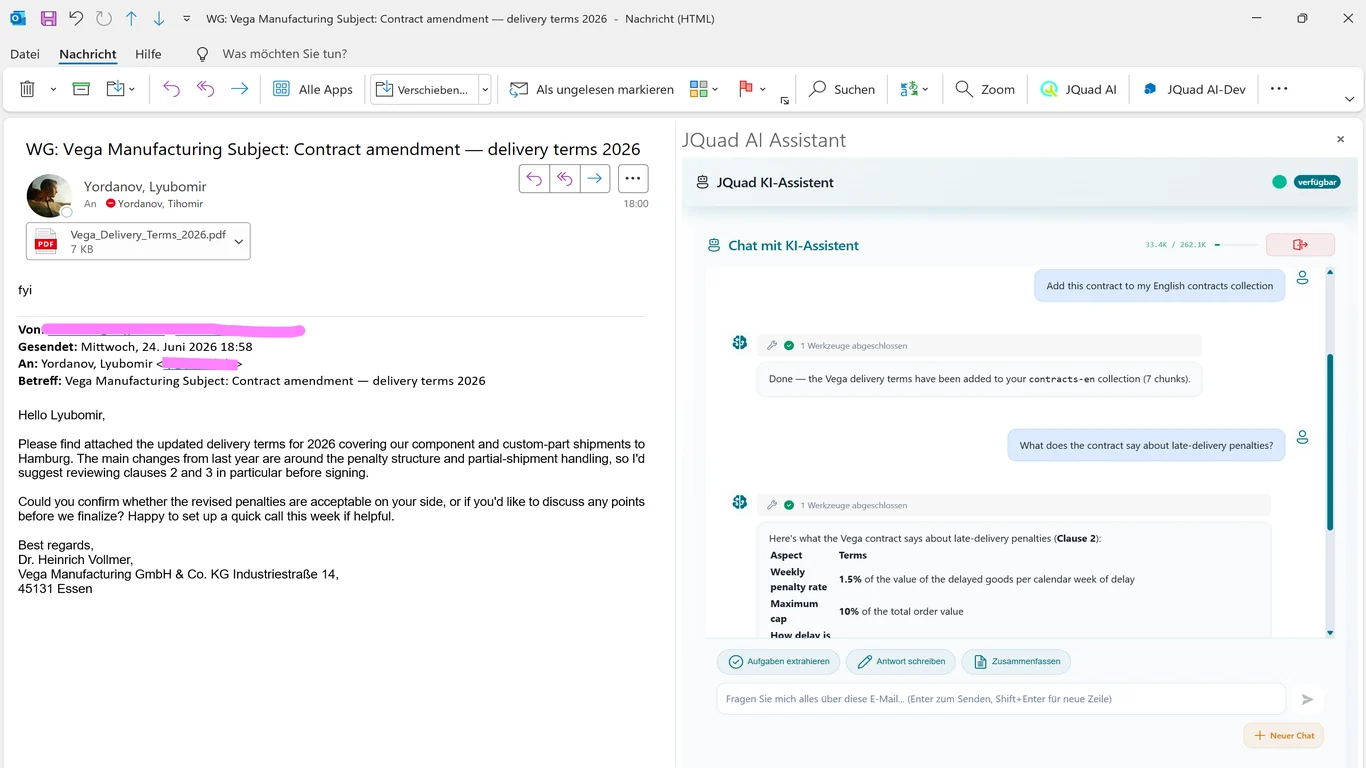Click the 'verfügbar' status badge
This screenshot has width=1366, height=768.
(x=1316, y=182)
